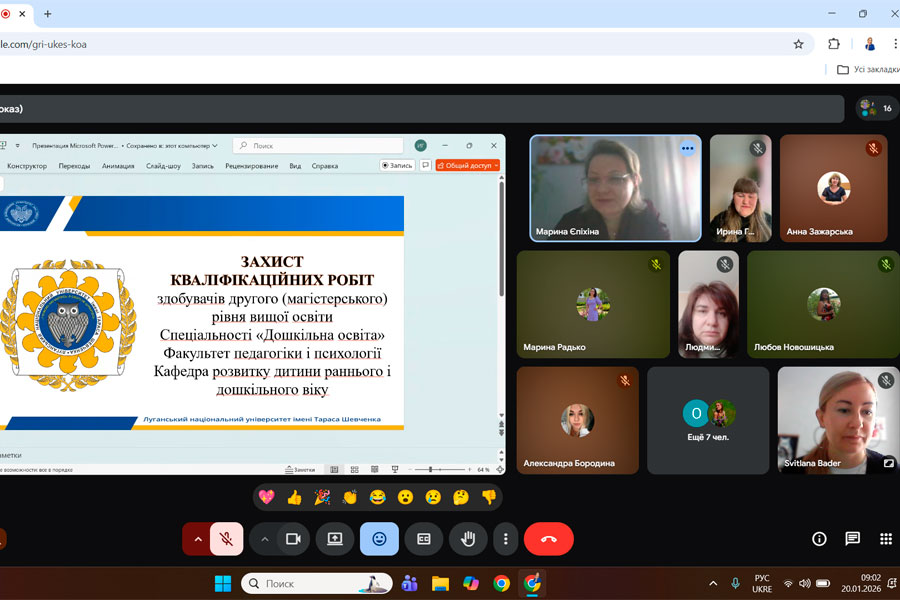
Task: Send the surprised face reaction
Action: (x=405, y=497)
